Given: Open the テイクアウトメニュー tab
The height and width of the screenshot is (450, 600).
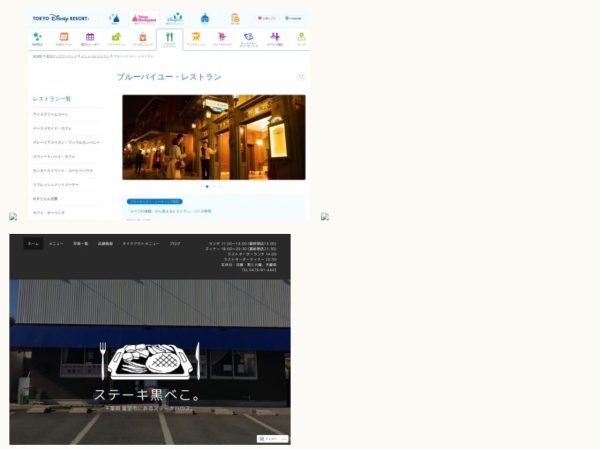Looking at the screenshot, I should tap(141, 244).
